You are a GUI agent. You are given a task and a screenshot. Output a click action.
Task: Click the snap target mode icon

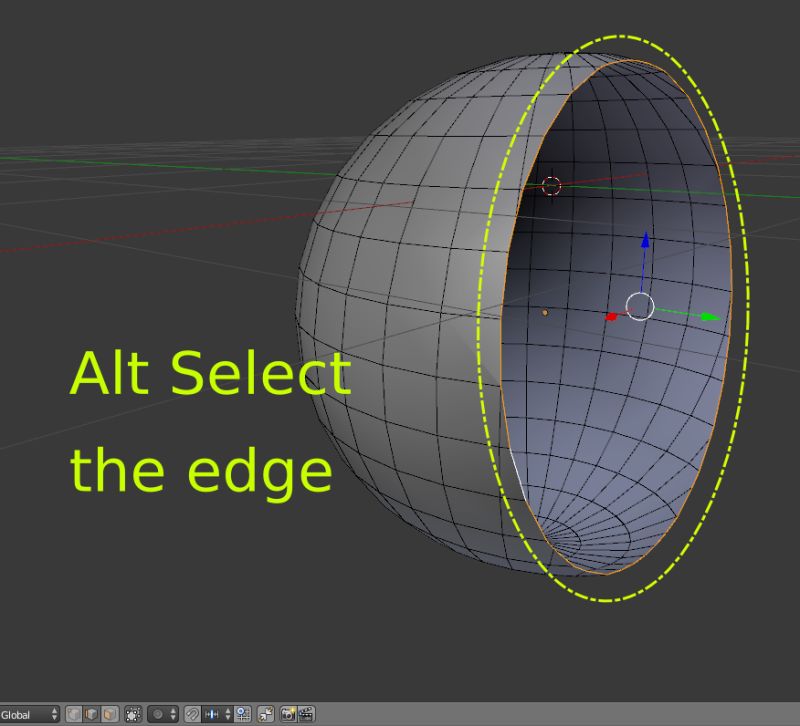(244, 714)
